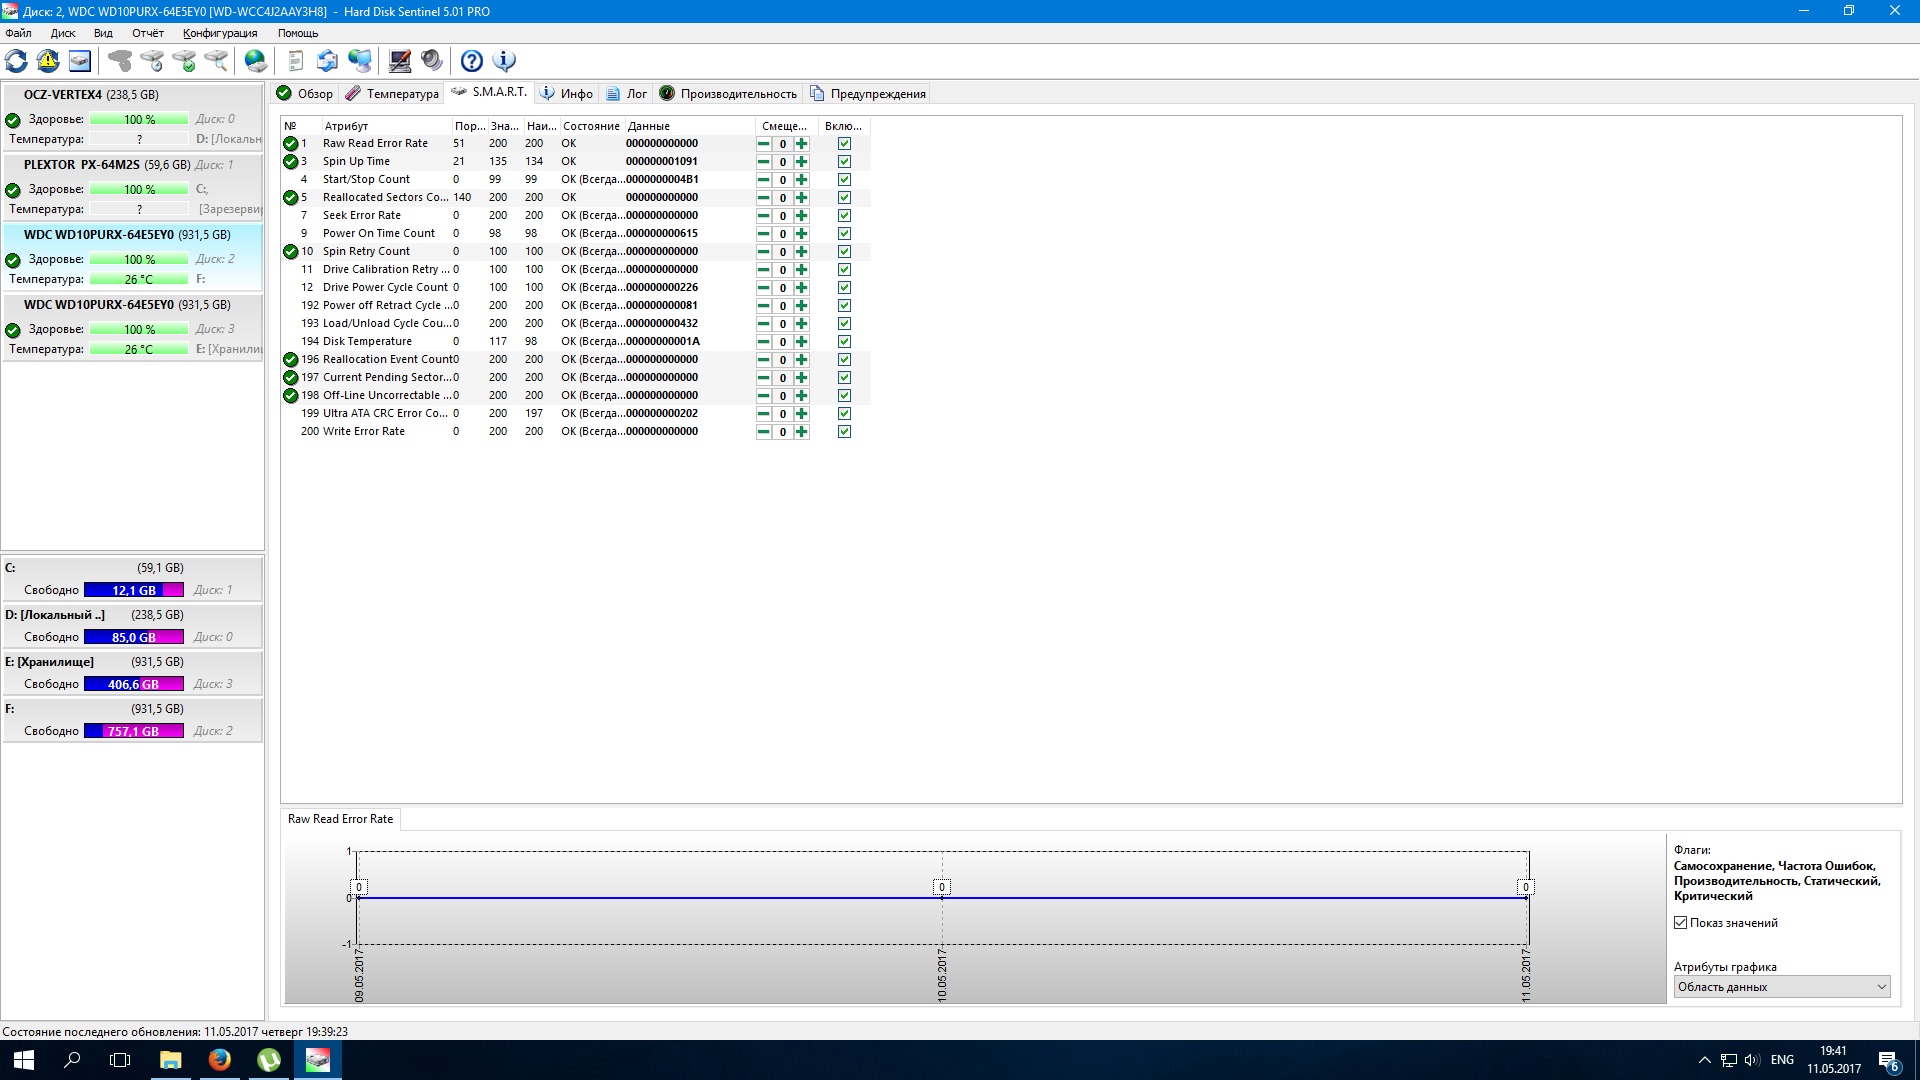Toggle the Disk Temperature attribute checkbox
This screenshot has width=1920, height=1080.
point(844,342)
